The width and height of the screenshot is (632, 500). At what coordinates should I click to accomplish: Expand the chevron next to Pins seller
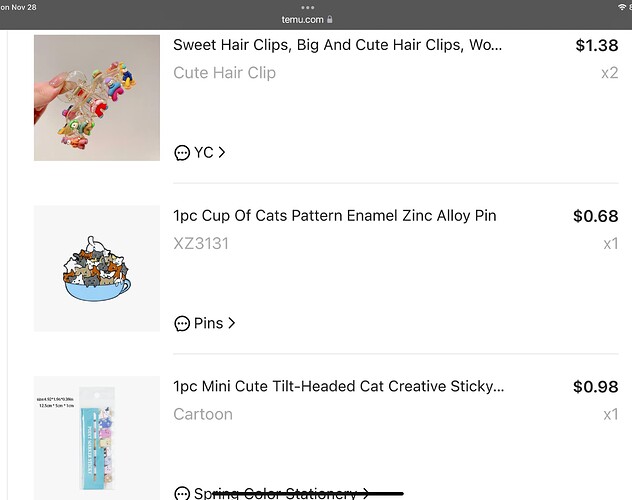click(232, 324)
